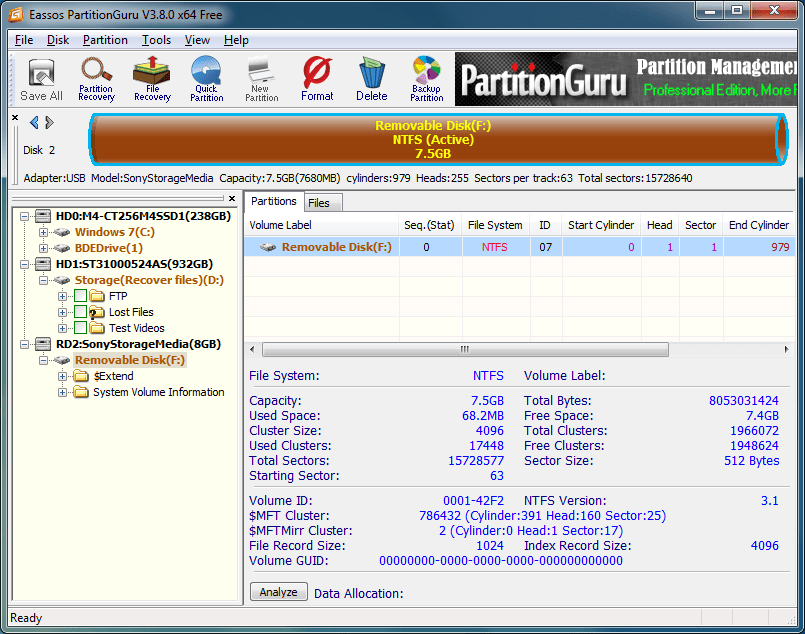805x634 pixels.
Task: Tick the Lost Files checkbox
Action: 80,312
